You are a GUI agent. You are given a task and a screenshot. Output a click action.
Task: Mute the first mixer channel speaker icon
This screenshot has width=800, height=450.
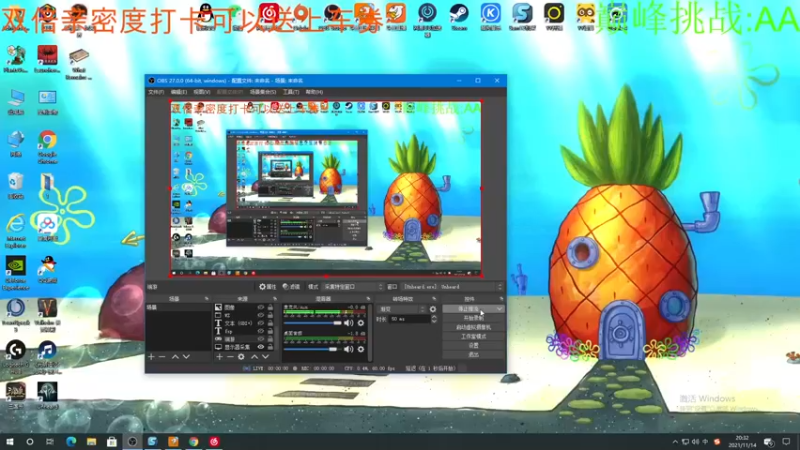pyautogui.click(x=348, y=323)
